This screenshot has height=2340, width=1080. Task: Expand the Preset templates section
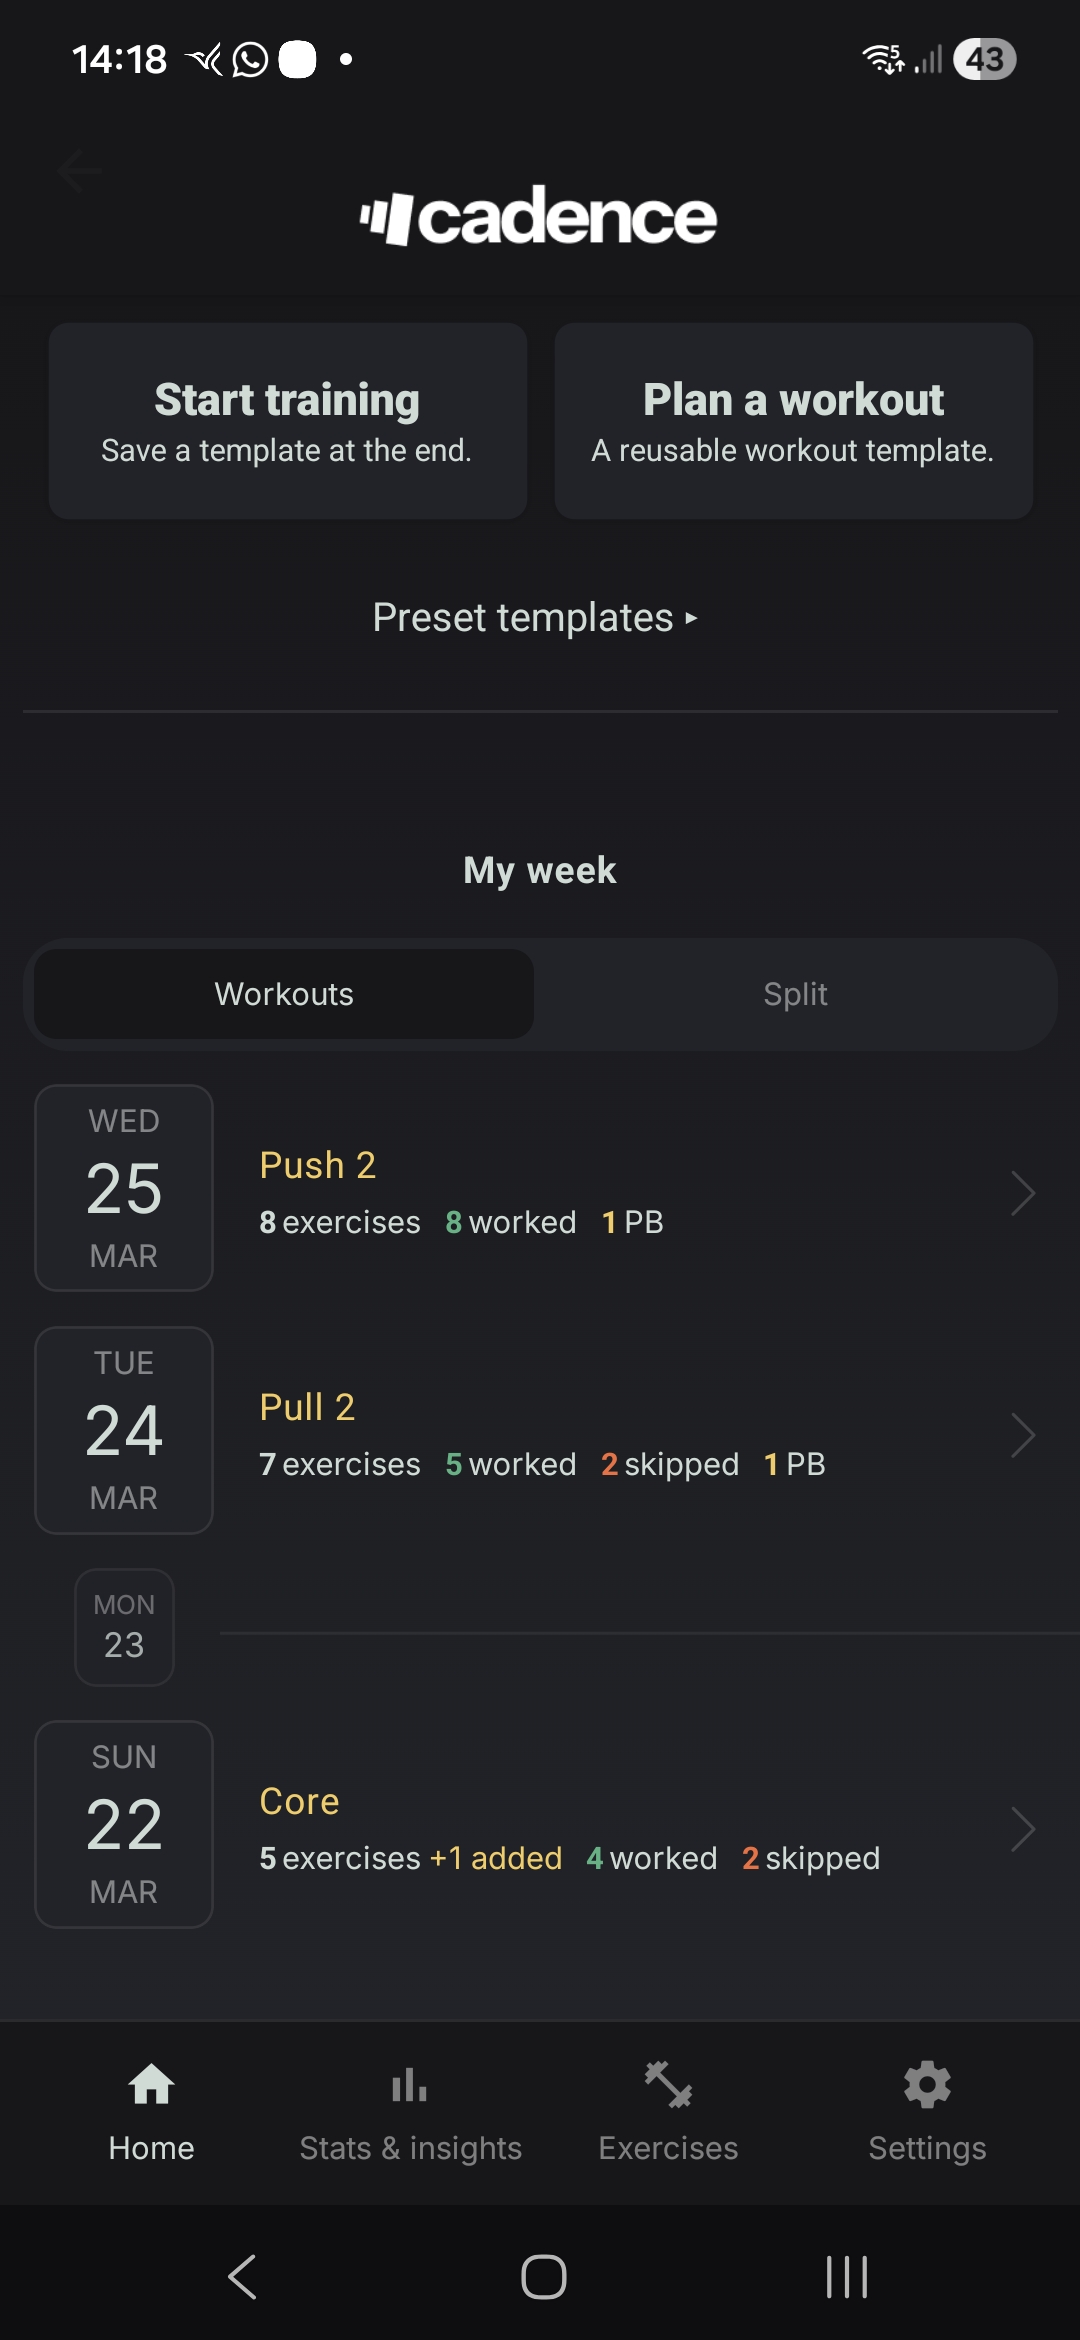536,618
